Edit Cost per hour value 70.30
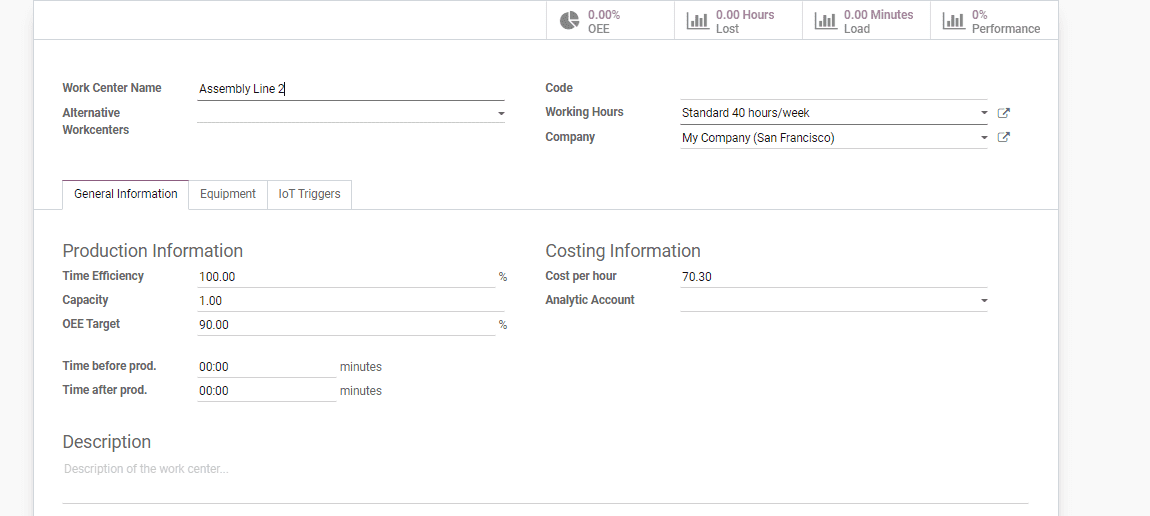 (833, 277)
